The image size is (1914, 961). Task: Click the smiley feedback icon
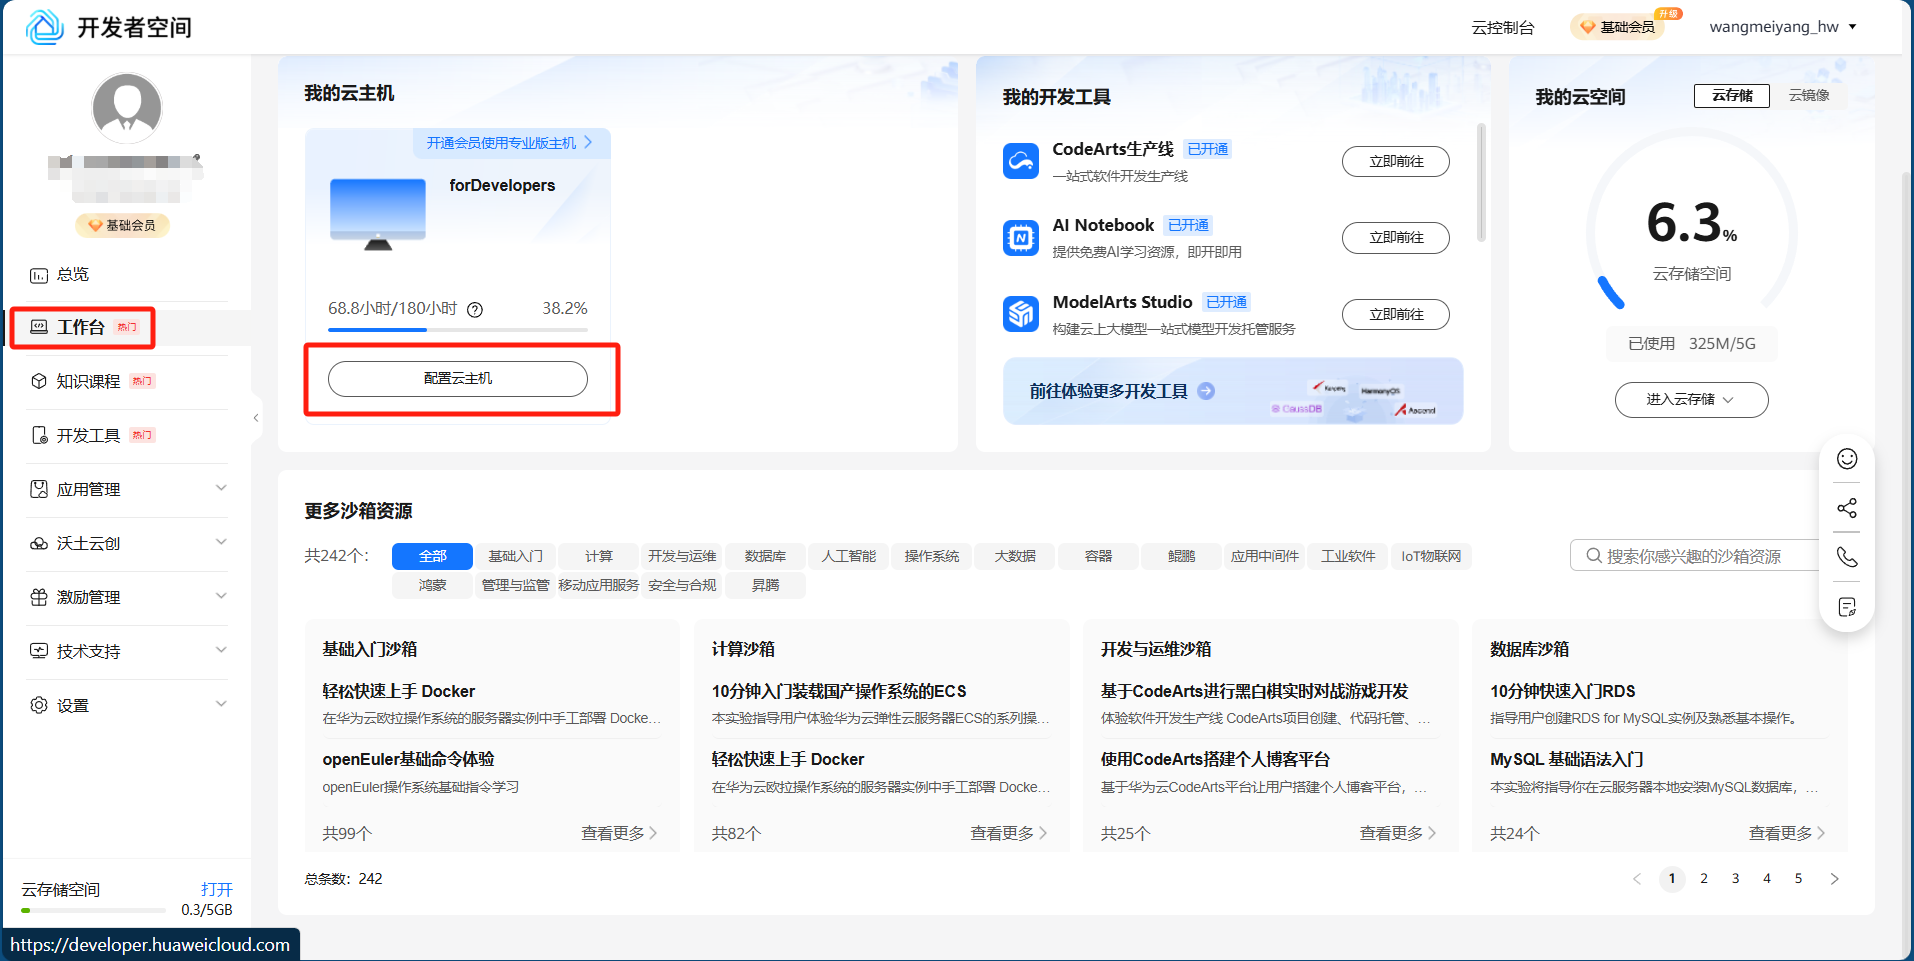tap(1847, 458)
